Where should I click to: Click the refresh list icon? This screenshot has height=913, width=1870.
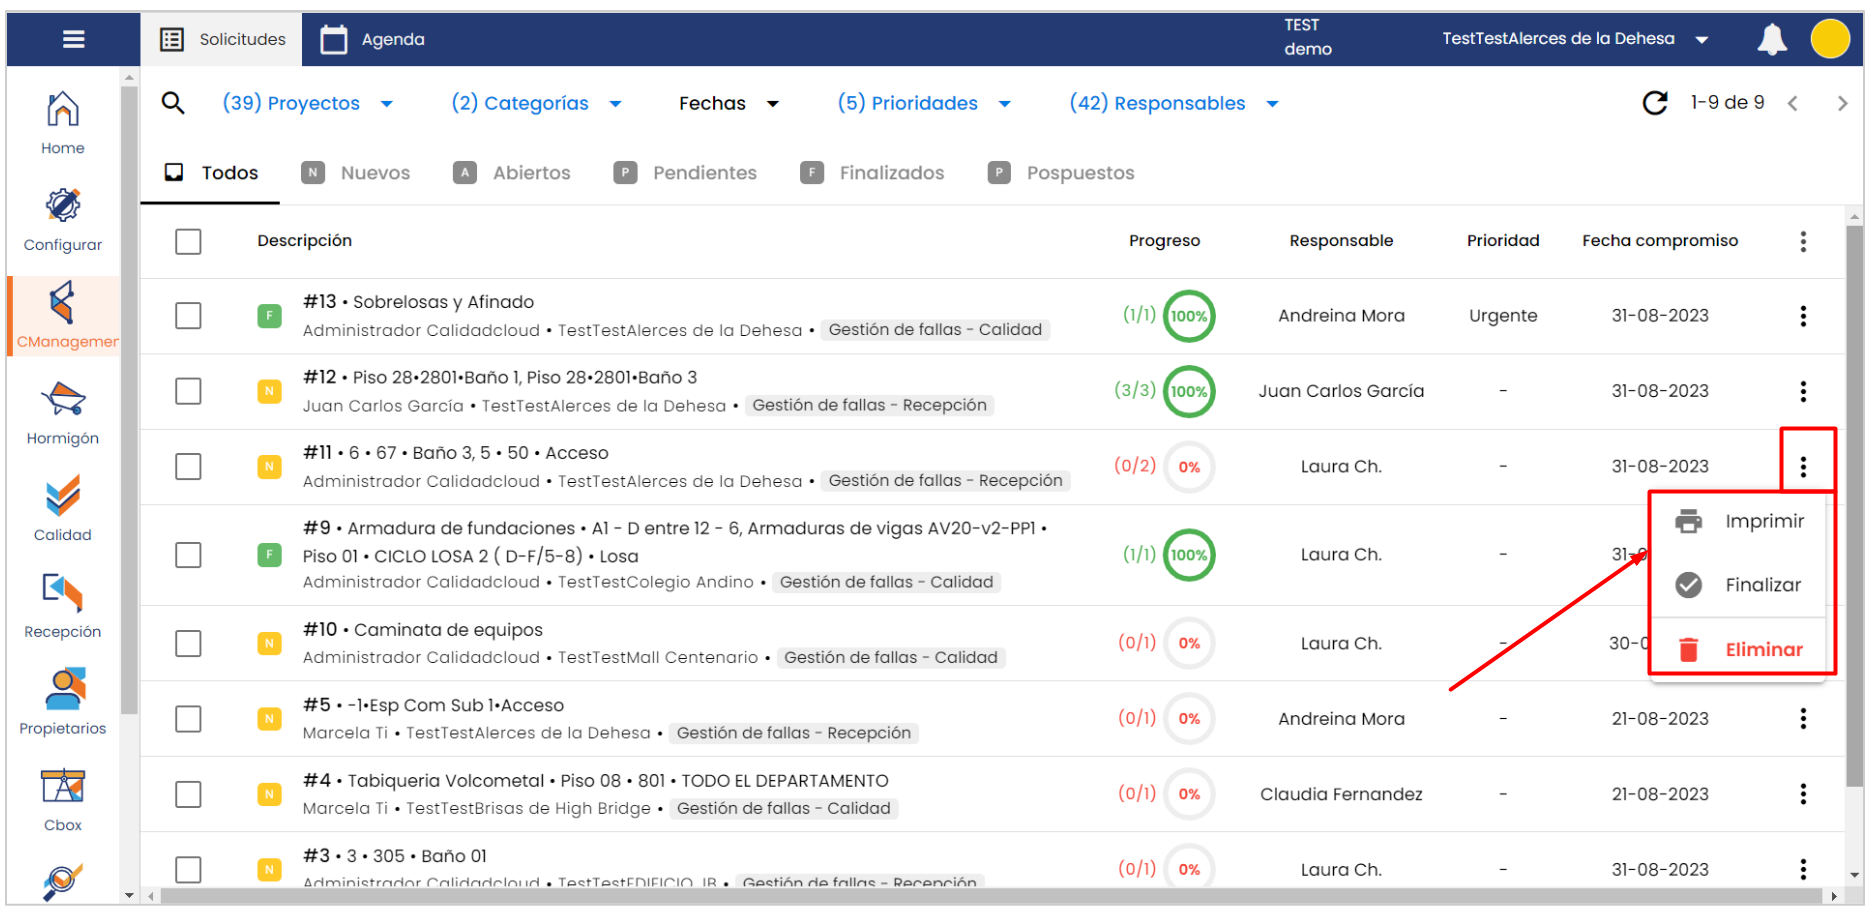1655,103
